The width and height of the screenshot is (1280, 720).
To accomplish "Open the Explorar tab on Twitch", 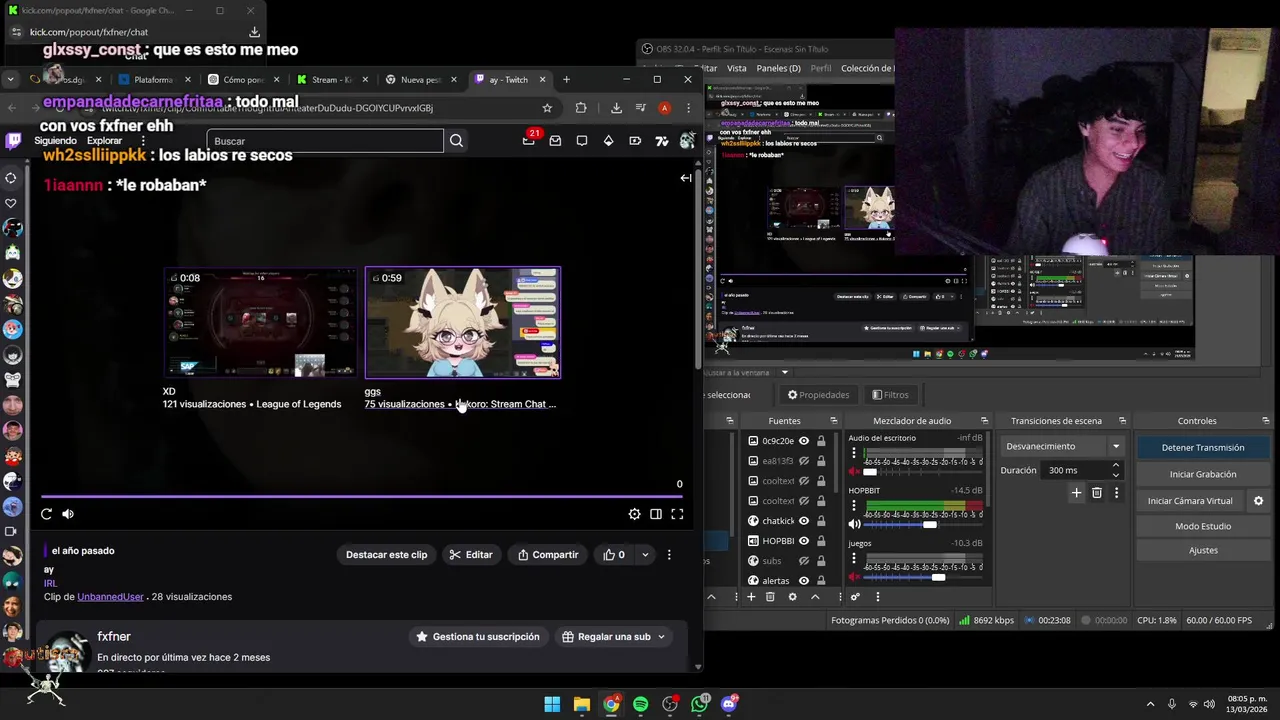I will point(104,141).
